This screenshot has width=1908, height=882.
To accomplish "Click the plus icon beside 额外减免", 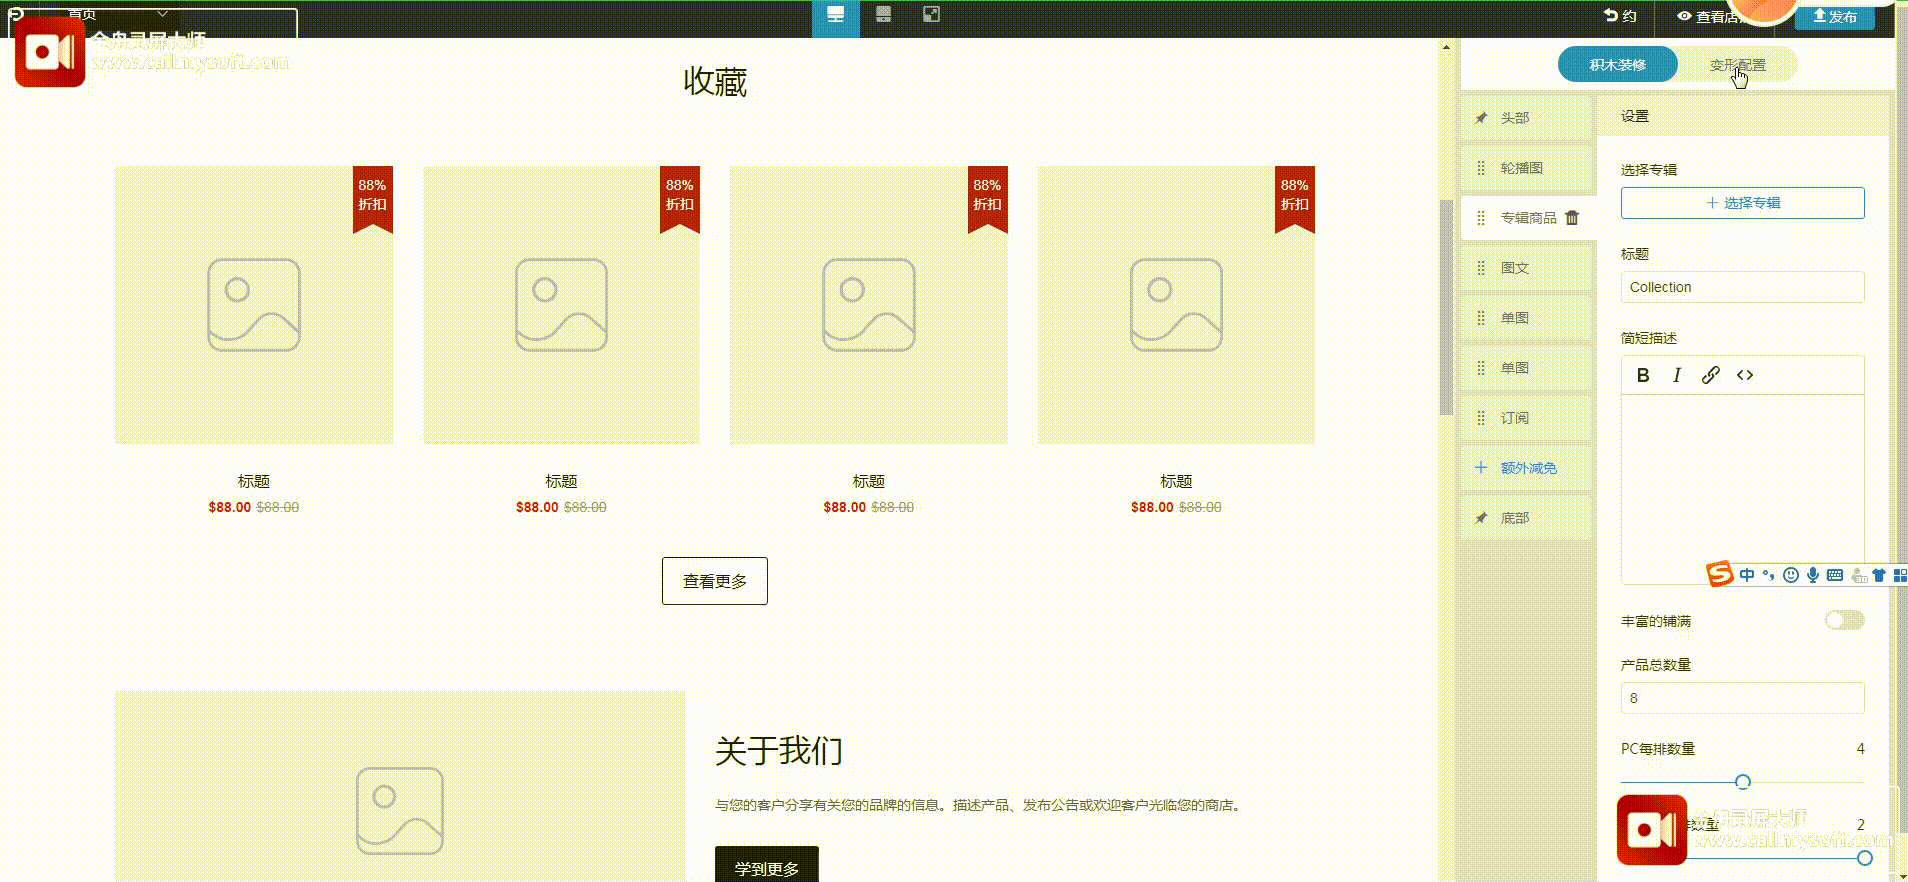I will pos(1481,468).
